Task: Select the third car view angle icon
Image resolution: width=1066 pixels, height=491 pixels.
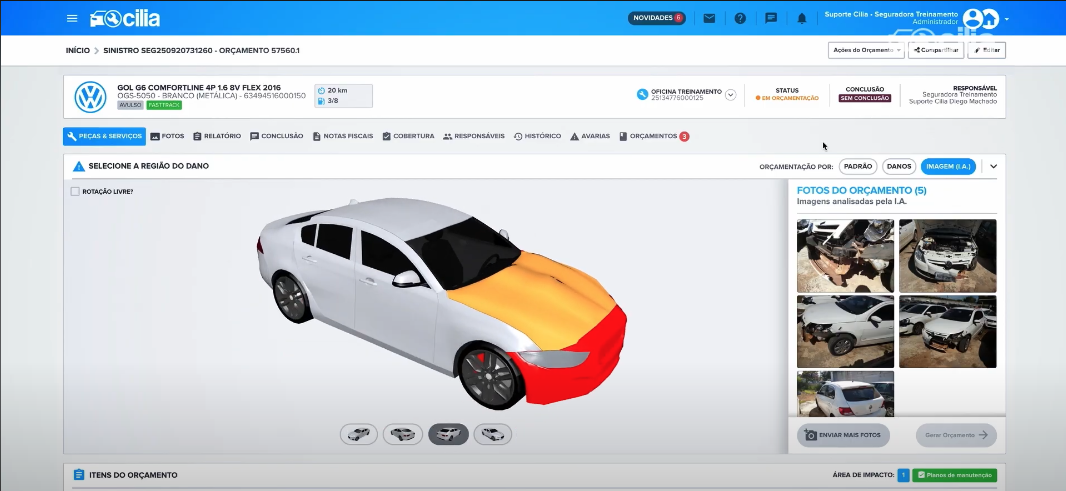Action: [448, 434]
